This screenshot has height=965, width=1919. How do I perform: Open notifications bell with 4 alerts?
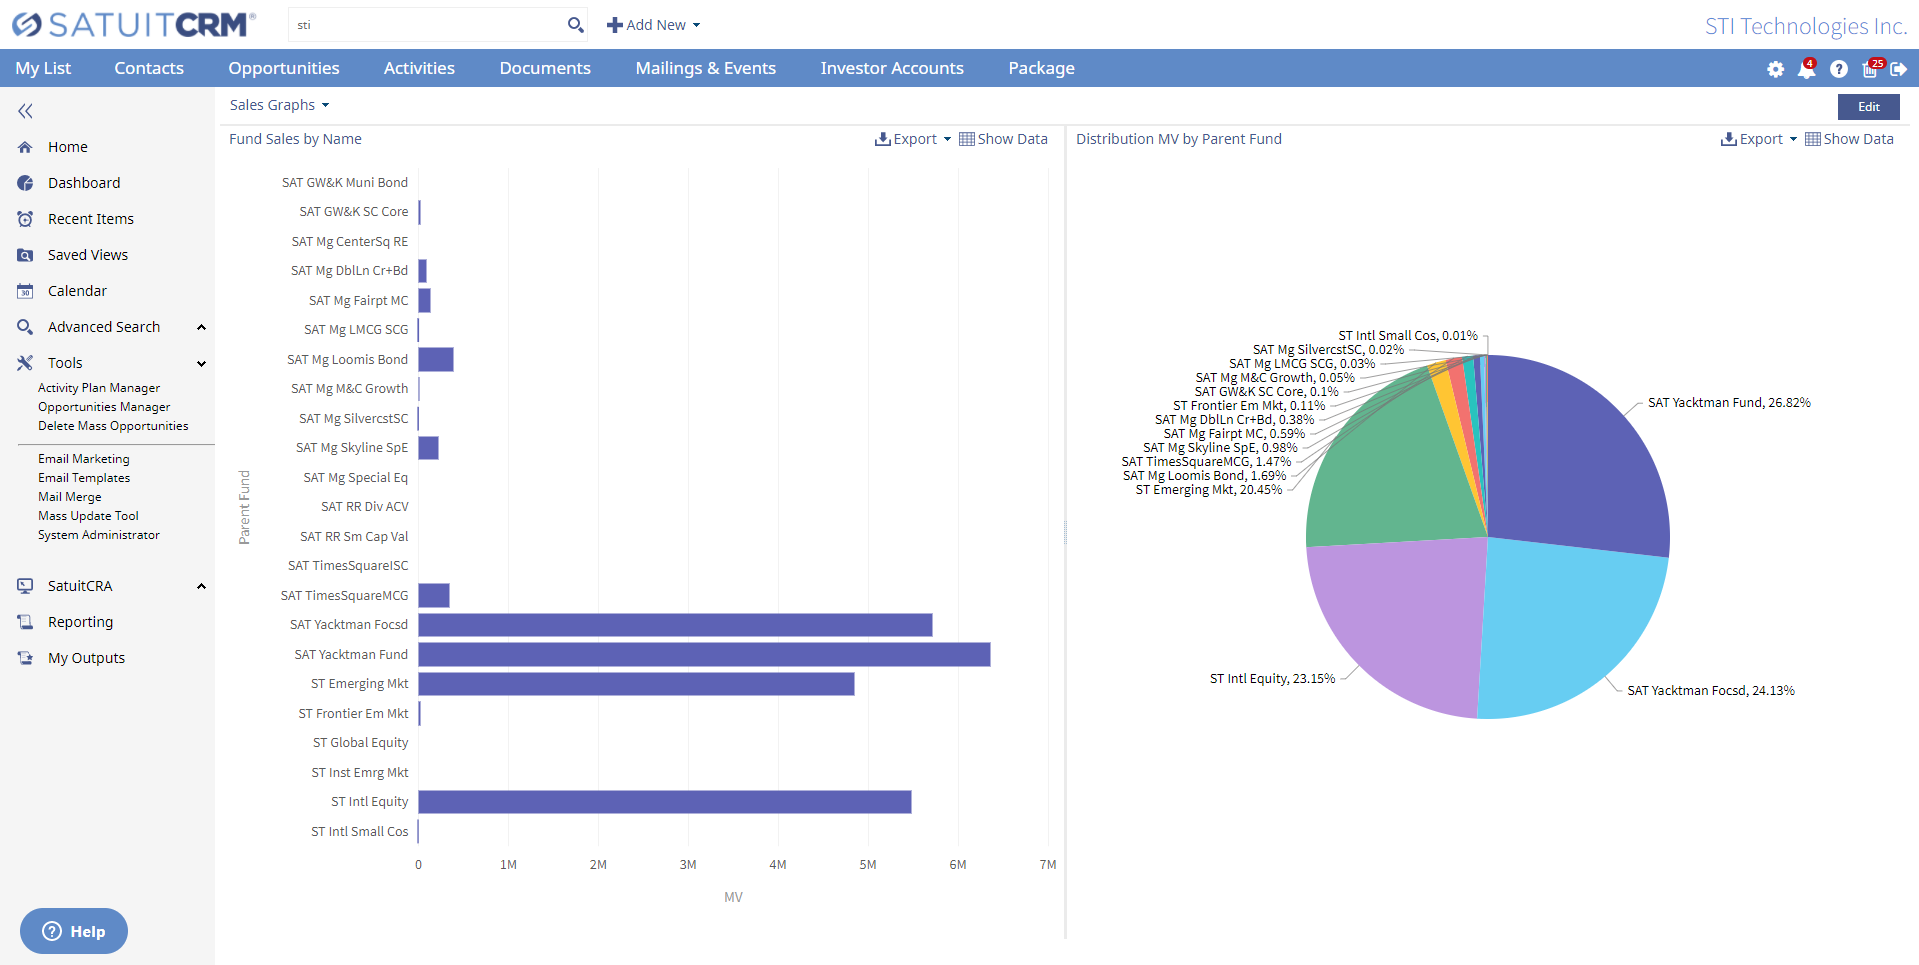click(x=1806, y=69)
